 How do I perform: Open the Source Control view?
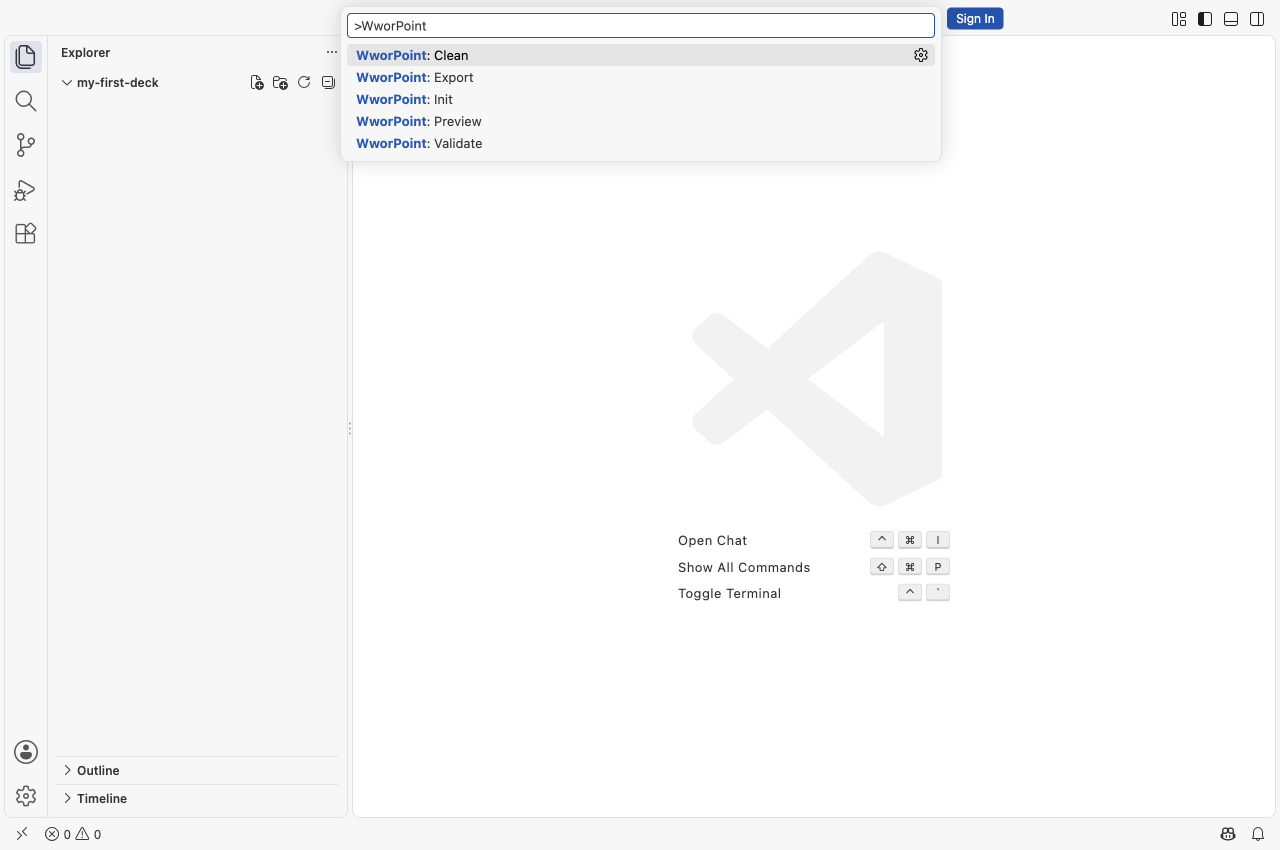pyautogui.click(x=26, y=145)
